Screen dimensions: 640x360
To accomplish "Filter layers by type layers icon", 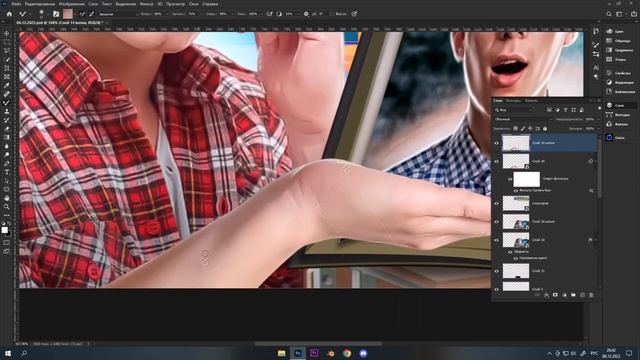I will [x=565, y=110].
